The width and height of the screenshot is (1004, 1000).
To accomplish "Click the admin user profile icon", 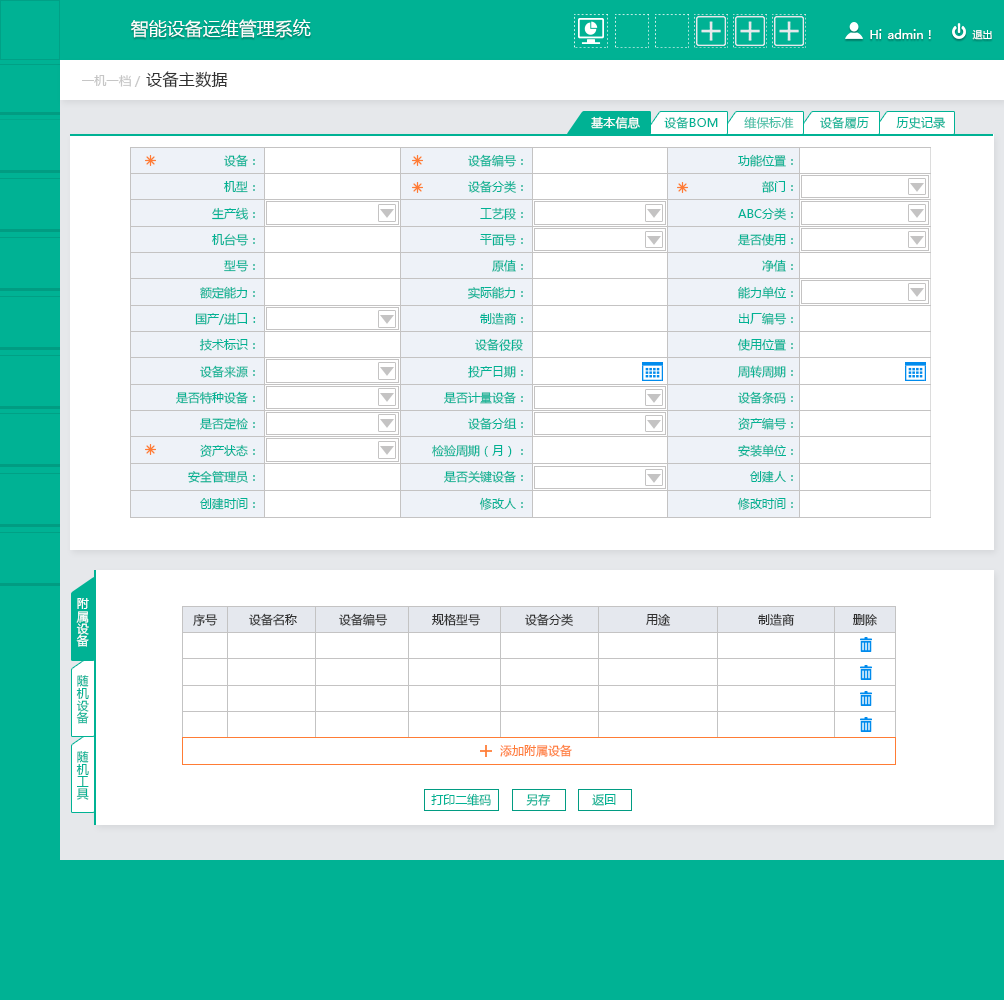I will (x=853, y=31).
